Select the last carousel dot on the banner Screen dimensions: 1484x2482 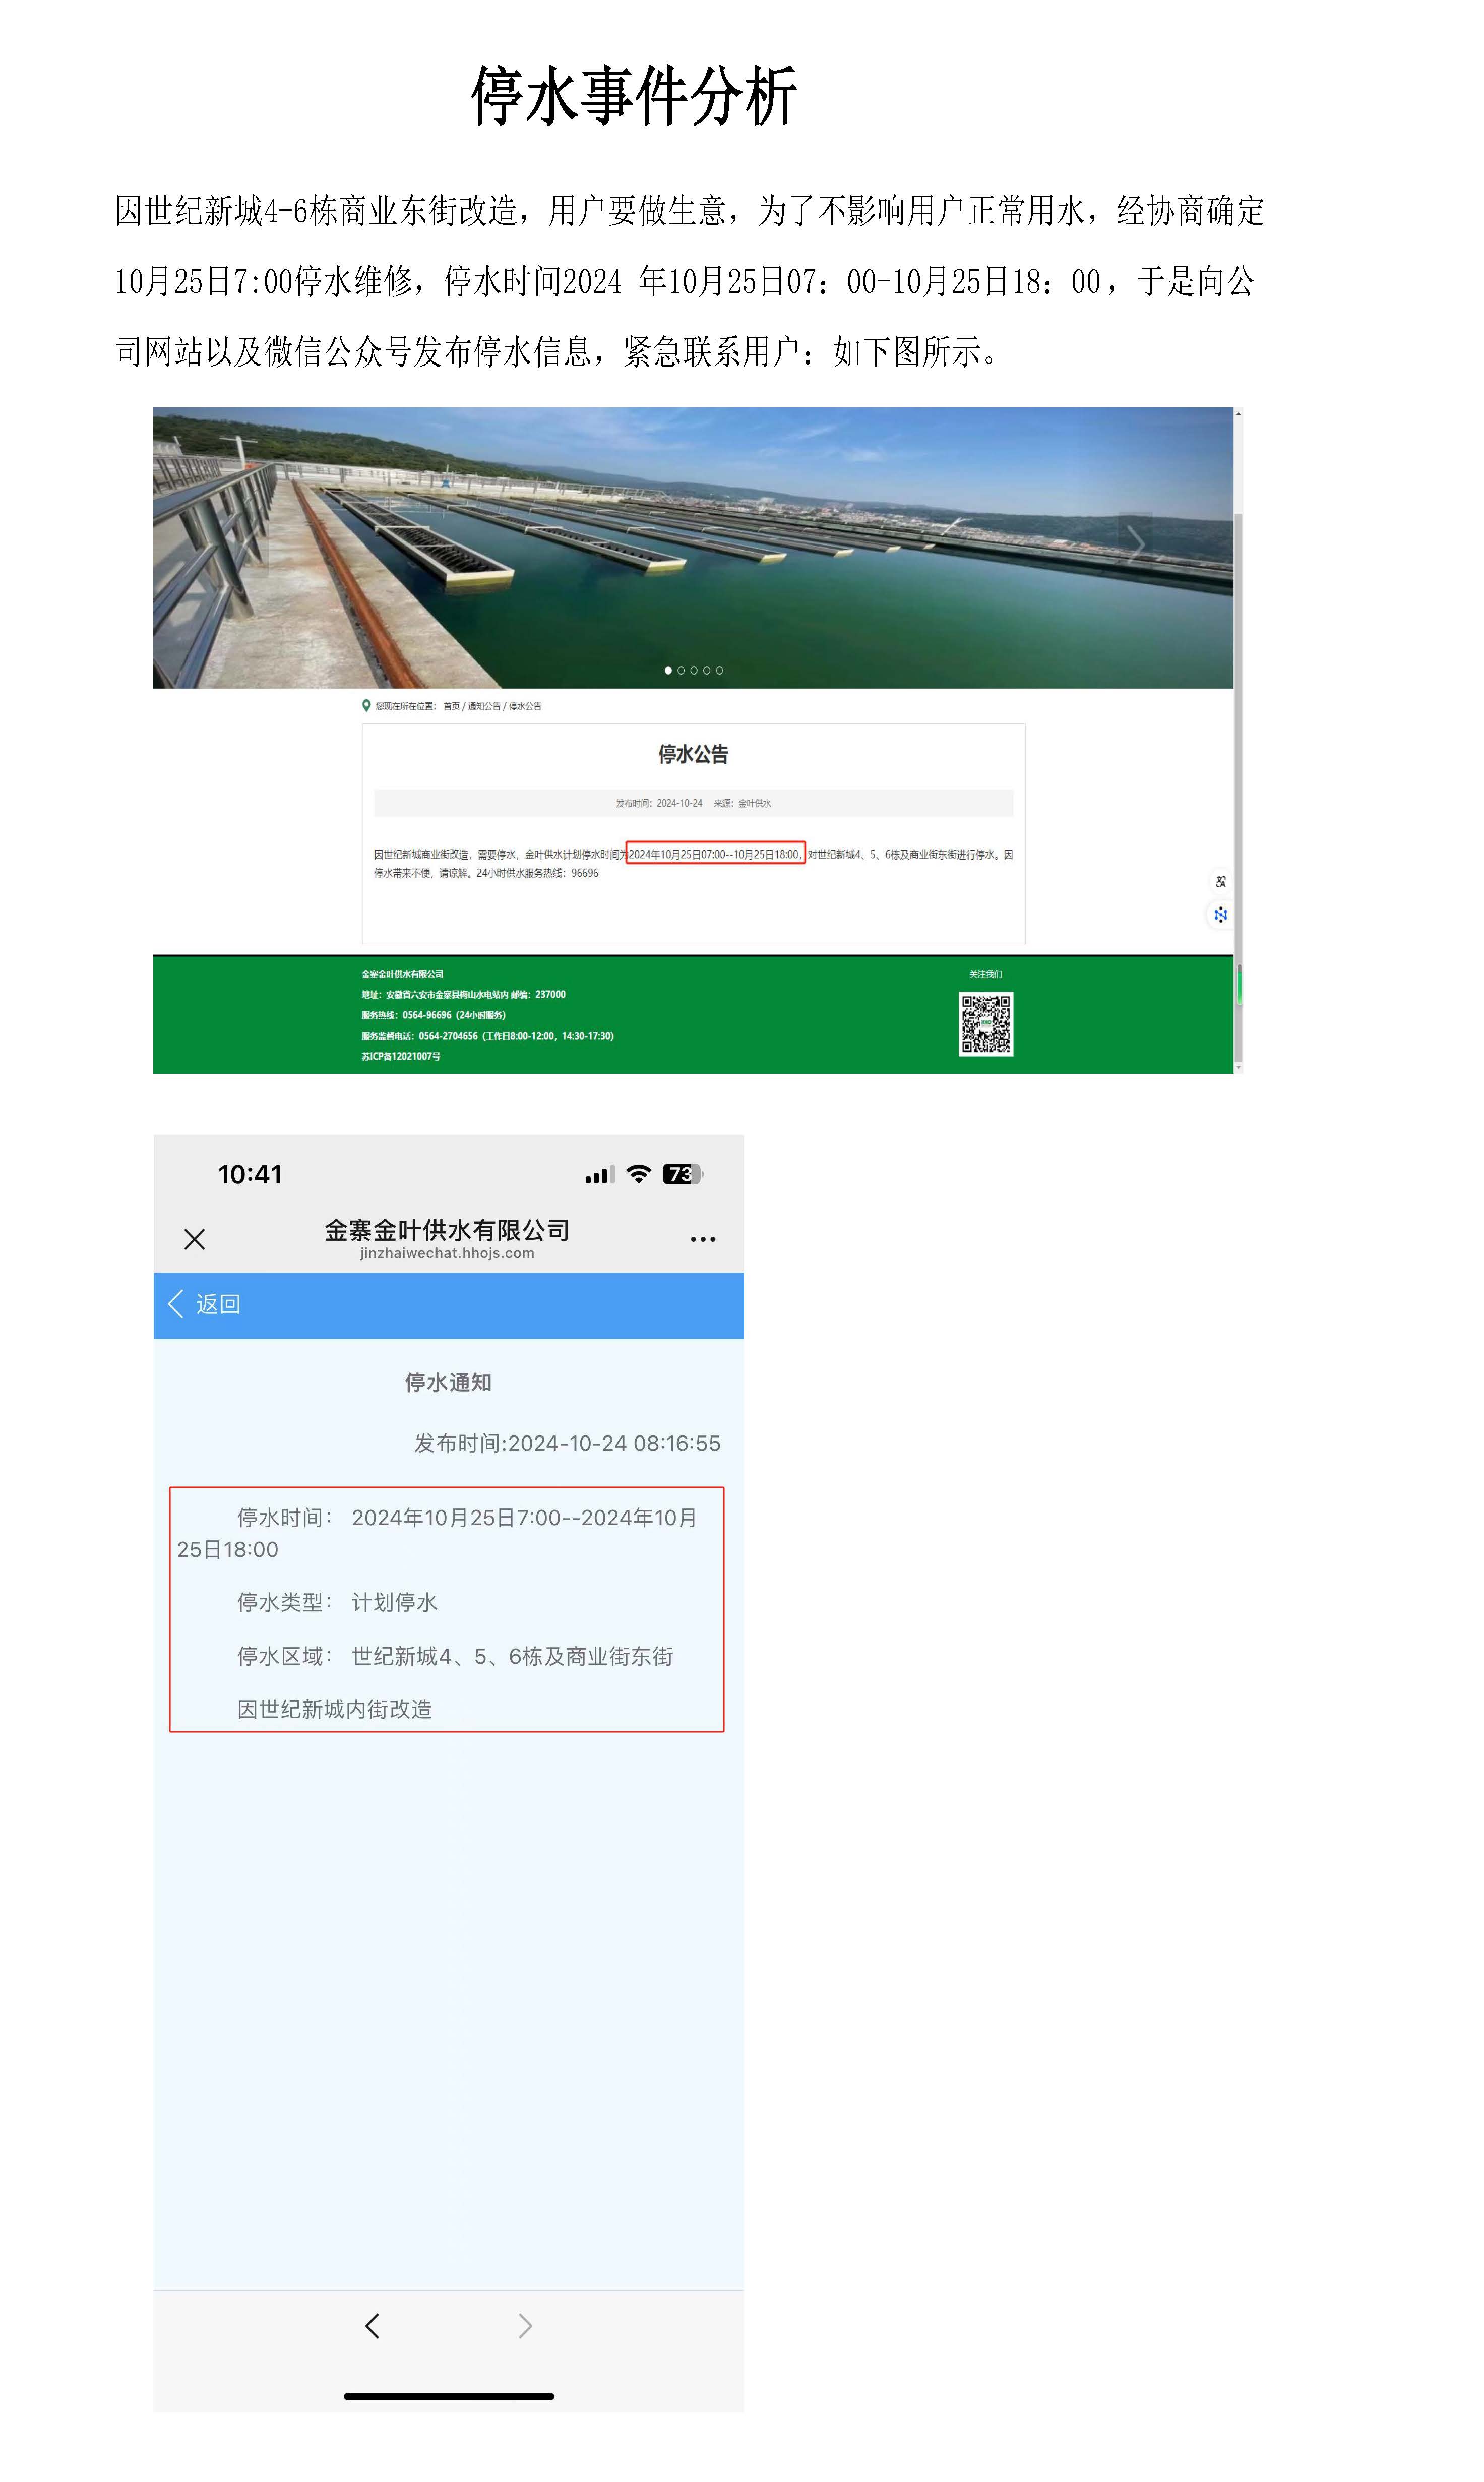pyautogui.click(x=719, y=670)
